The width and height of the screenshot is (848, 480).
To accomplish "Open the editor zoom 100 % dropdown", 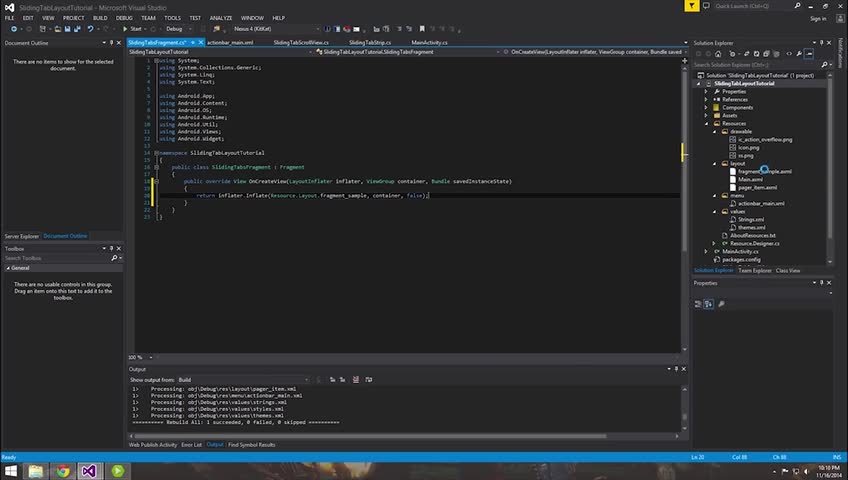I will point(141,357).
